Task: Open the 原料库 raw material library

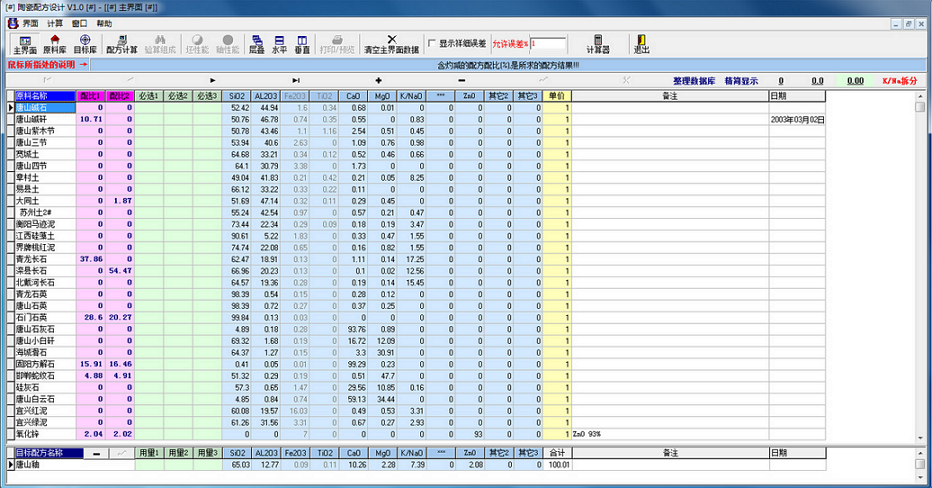Action: (54, 43)
